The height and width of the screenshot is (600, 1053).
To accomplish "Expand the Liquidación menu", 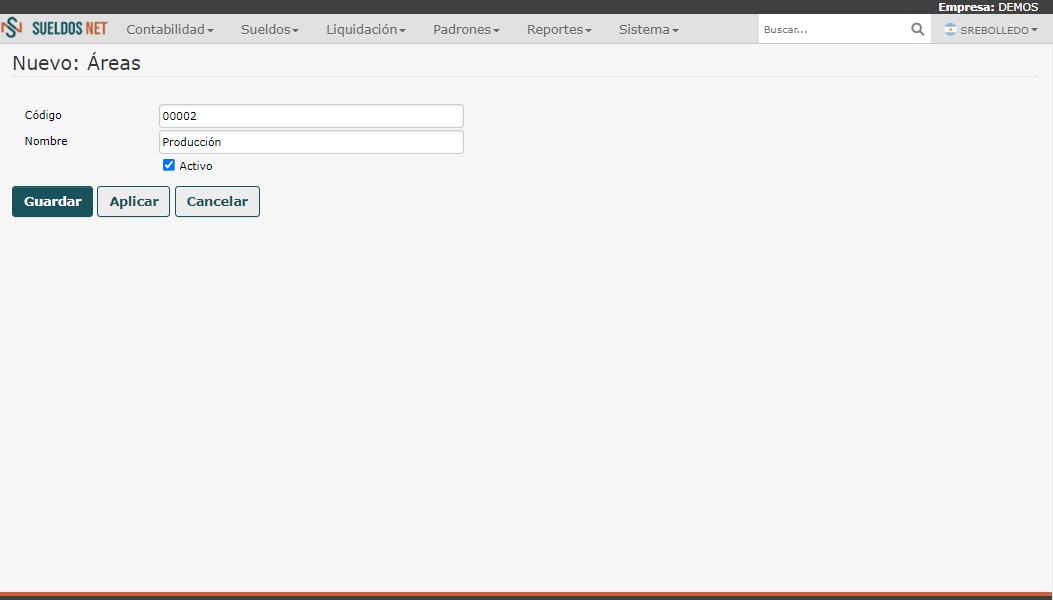I will point(366,30).
